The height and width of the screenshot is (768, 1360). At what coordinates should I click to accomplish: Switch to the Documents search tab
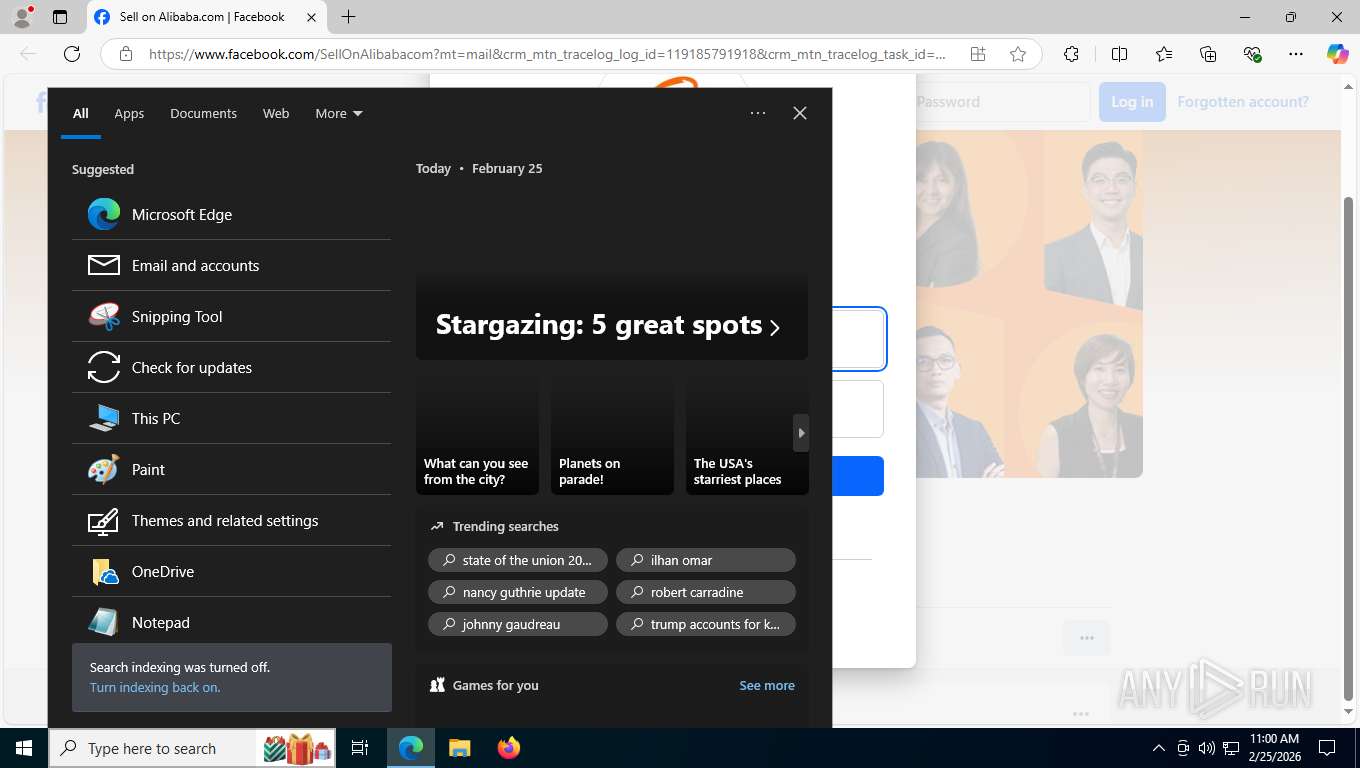click(x=203, y=113)
